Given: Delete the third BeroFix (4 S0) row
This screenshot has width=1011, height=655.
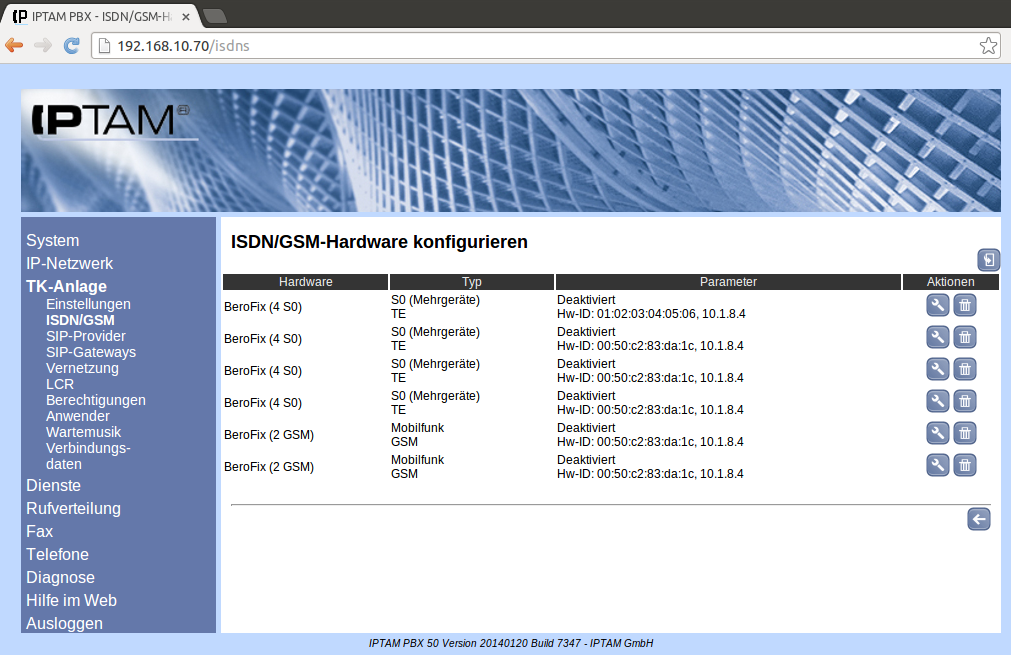Looking at the screenshot, I should click(964, 370).
